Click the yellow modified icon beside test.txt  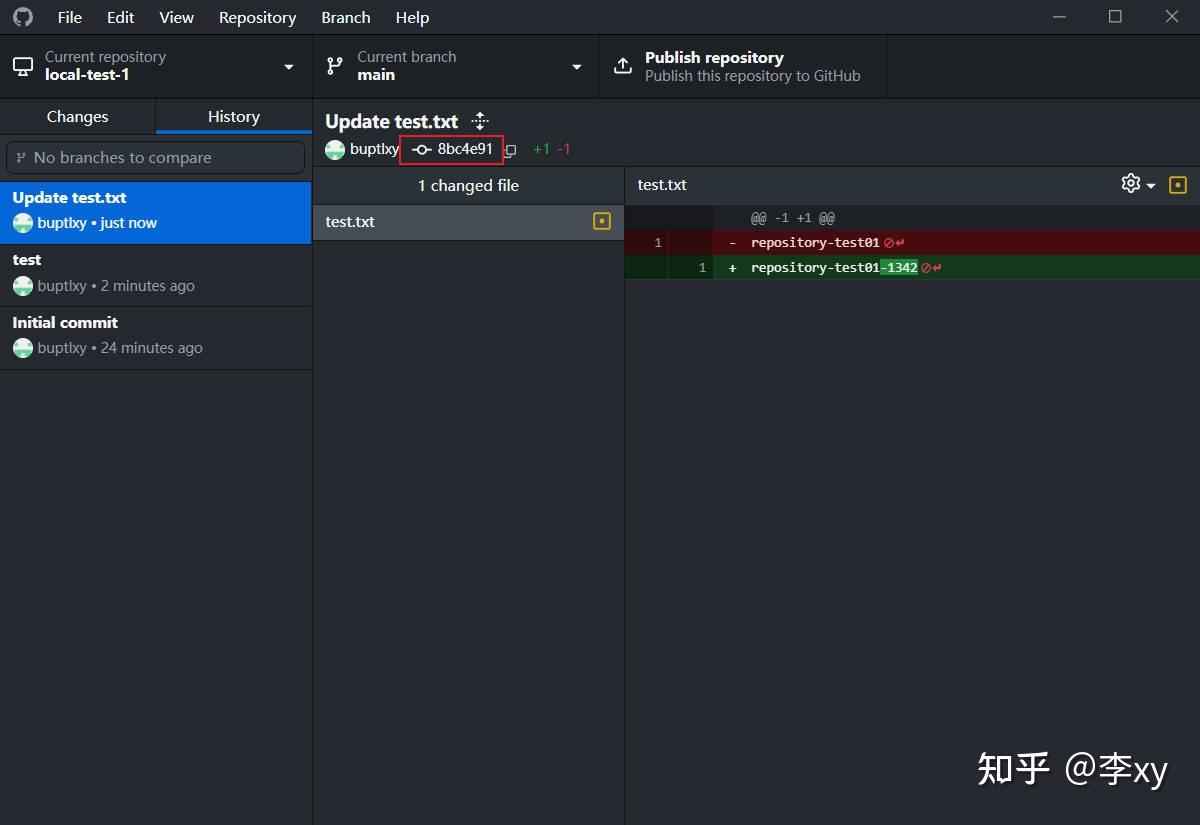(x=601, y=222)
